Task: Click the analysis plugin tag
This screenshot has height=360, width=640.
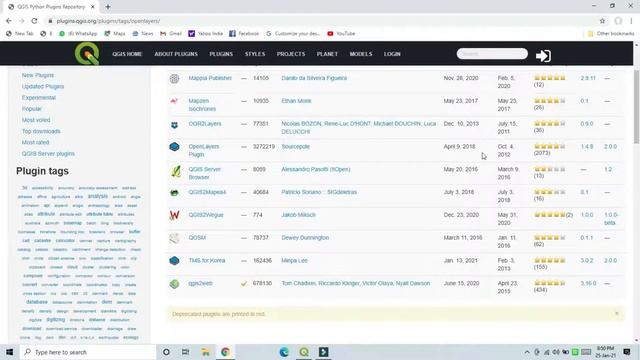Action: tap(98, 196)
